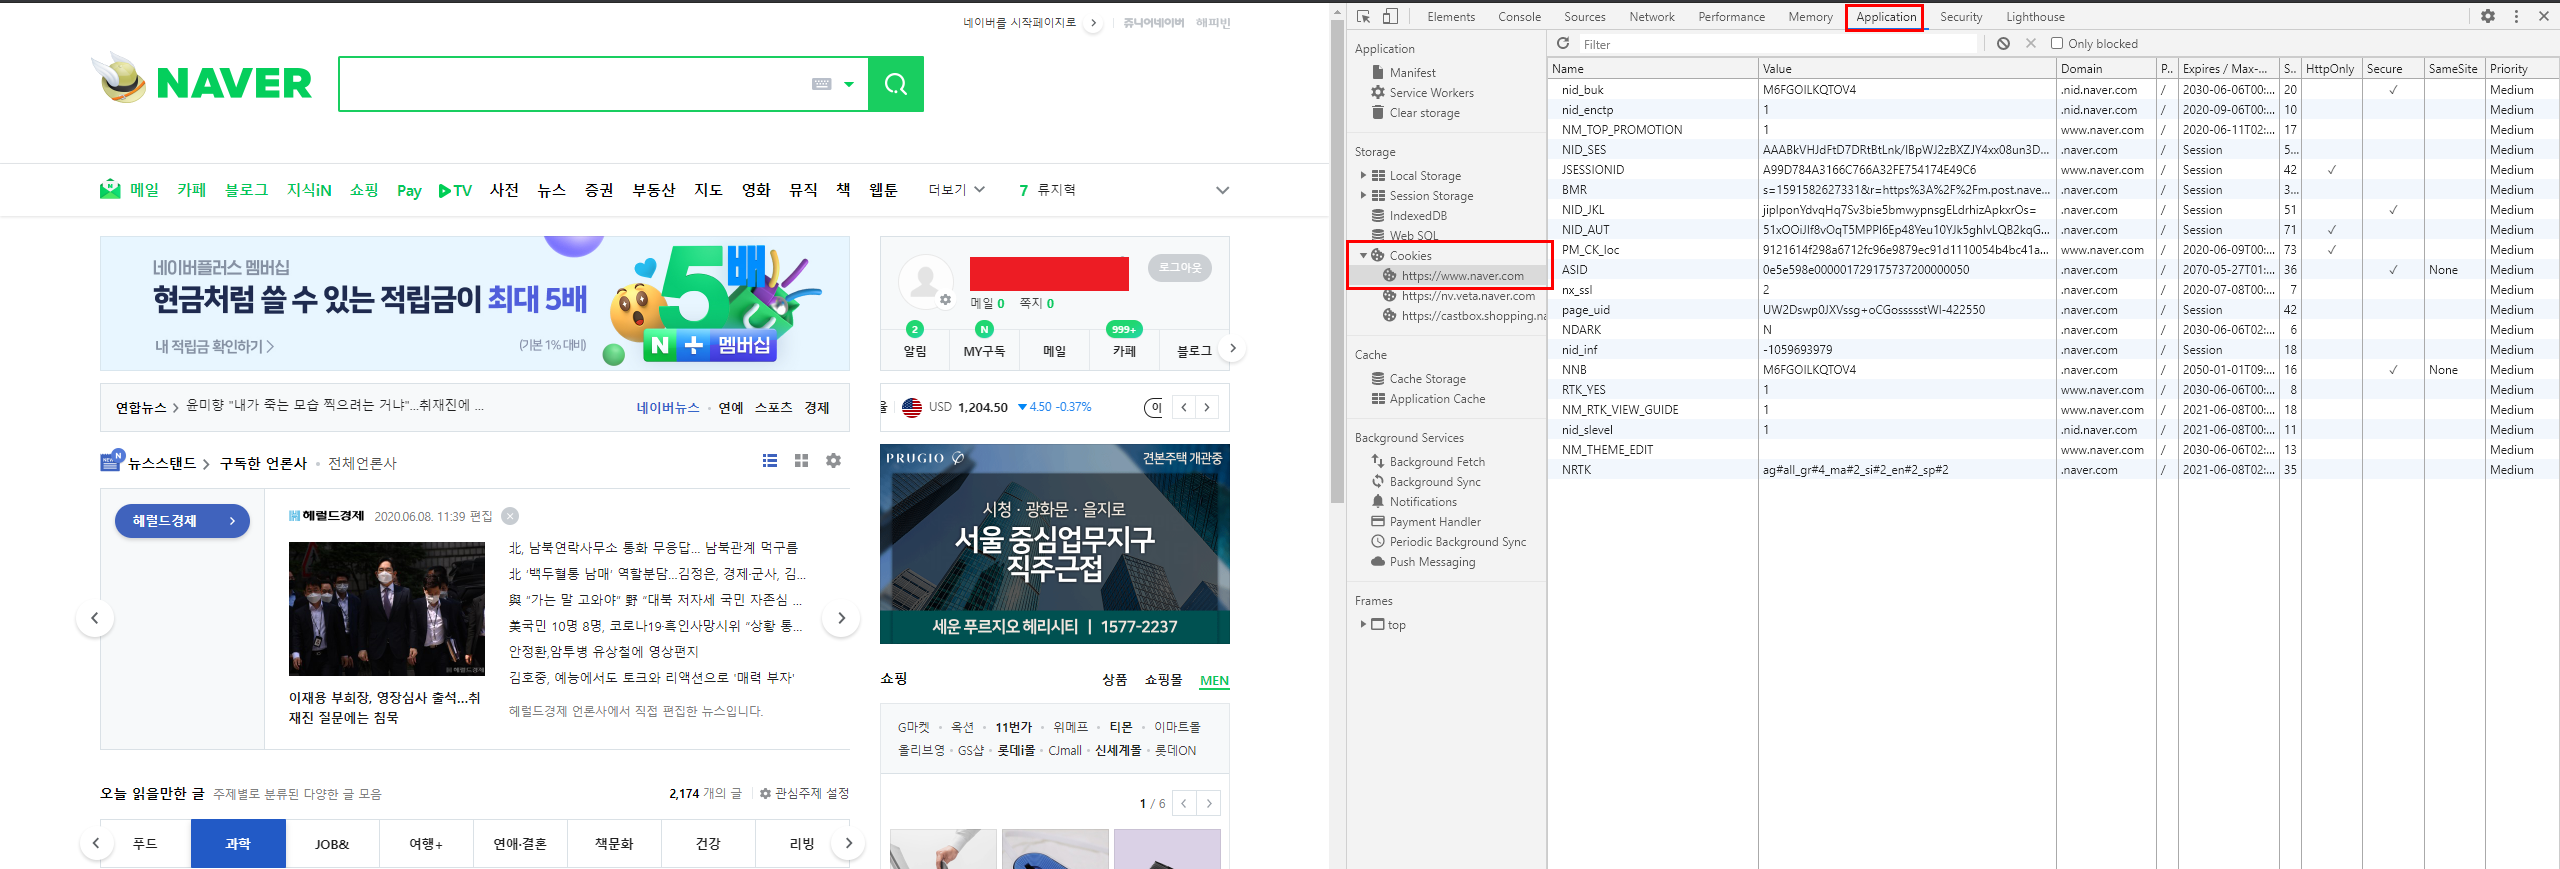
Task: Switch news stand to list view icon
Action: (769, 461)
